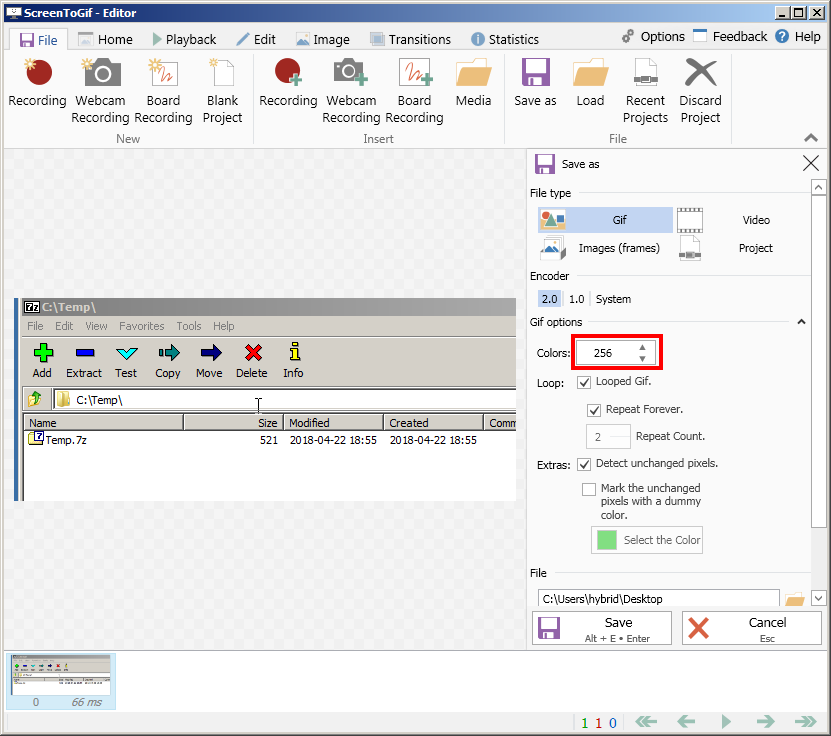831x736 pixels.
Task: Insert a Board Recording from the Insert group
Action: click(x=414, y=91)
